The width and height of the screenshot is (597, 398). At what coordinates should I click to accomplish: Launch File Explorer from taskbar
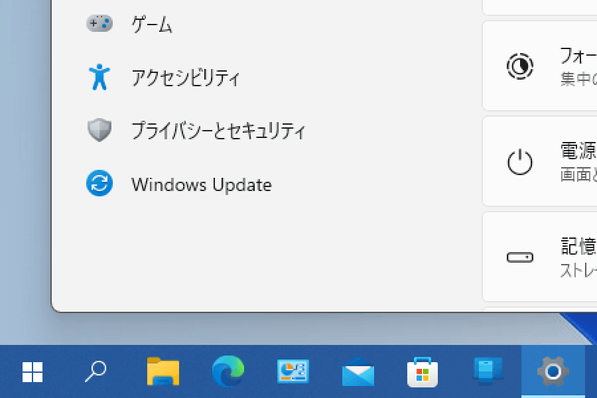click(163, 372)
